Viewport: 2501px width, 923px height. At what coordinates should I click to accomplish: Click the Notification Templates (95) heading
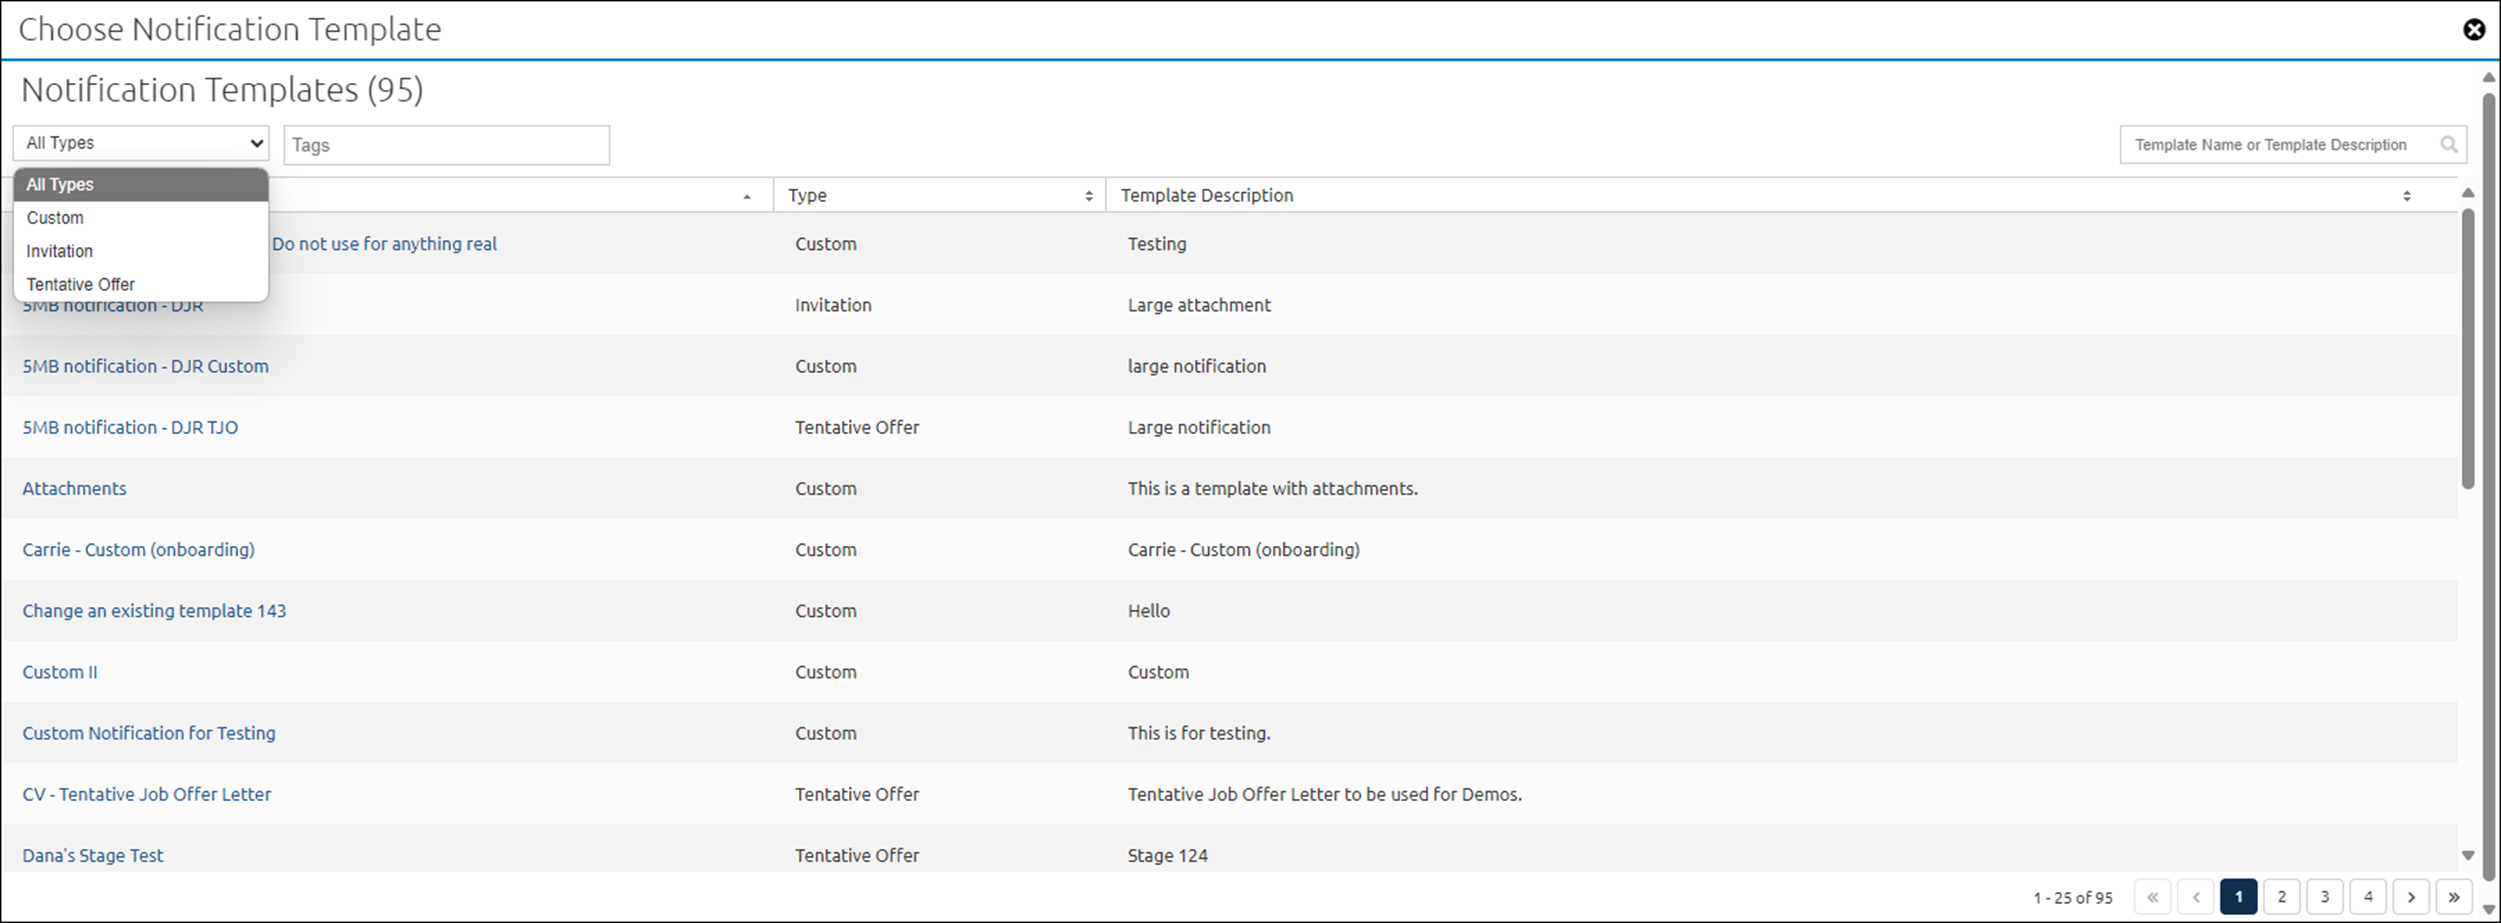(222, 90)
